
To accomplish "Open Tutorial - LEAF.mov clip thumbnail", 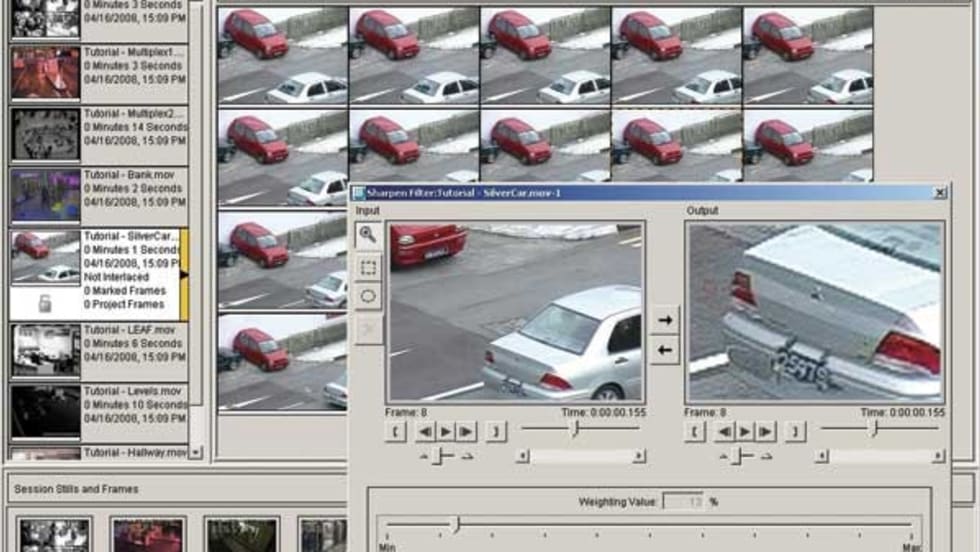I will point(45,350).
